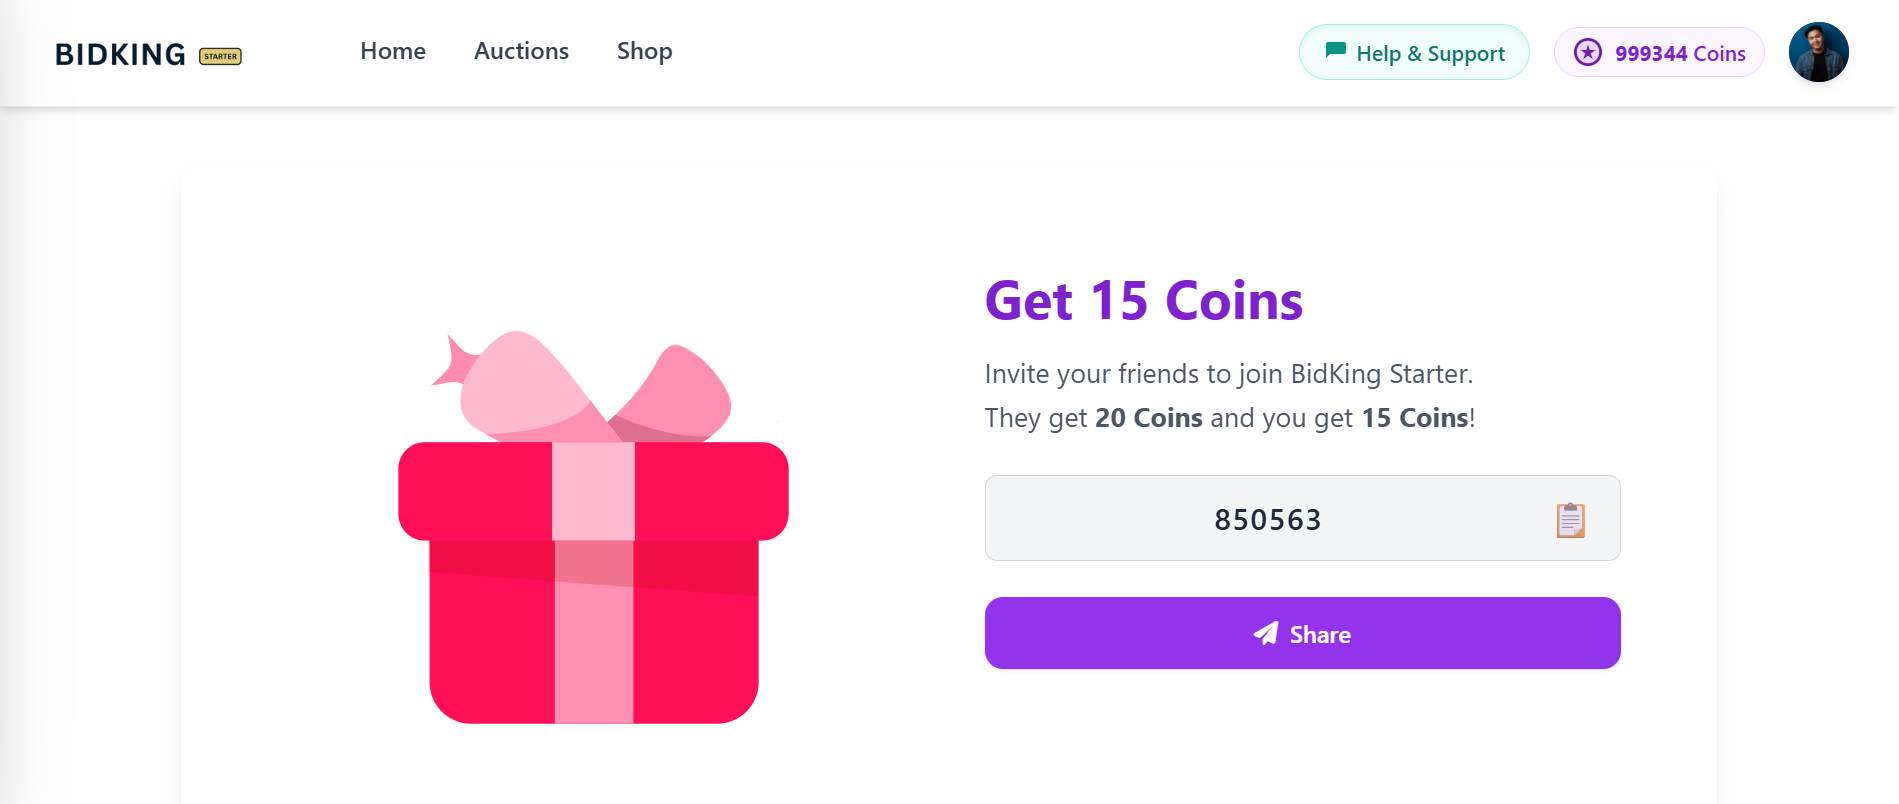
Task: Click the star coin icon
Action: [x=1588, y=52]
